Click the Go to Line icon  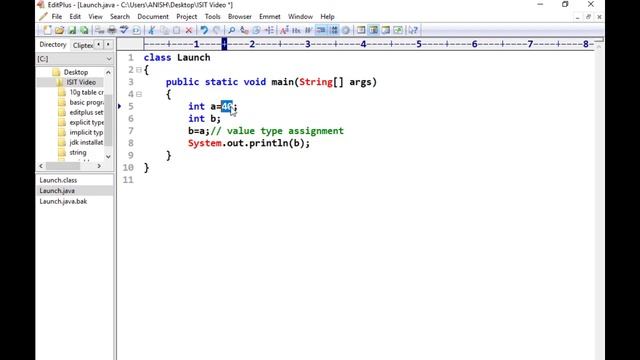coord(269,30)
